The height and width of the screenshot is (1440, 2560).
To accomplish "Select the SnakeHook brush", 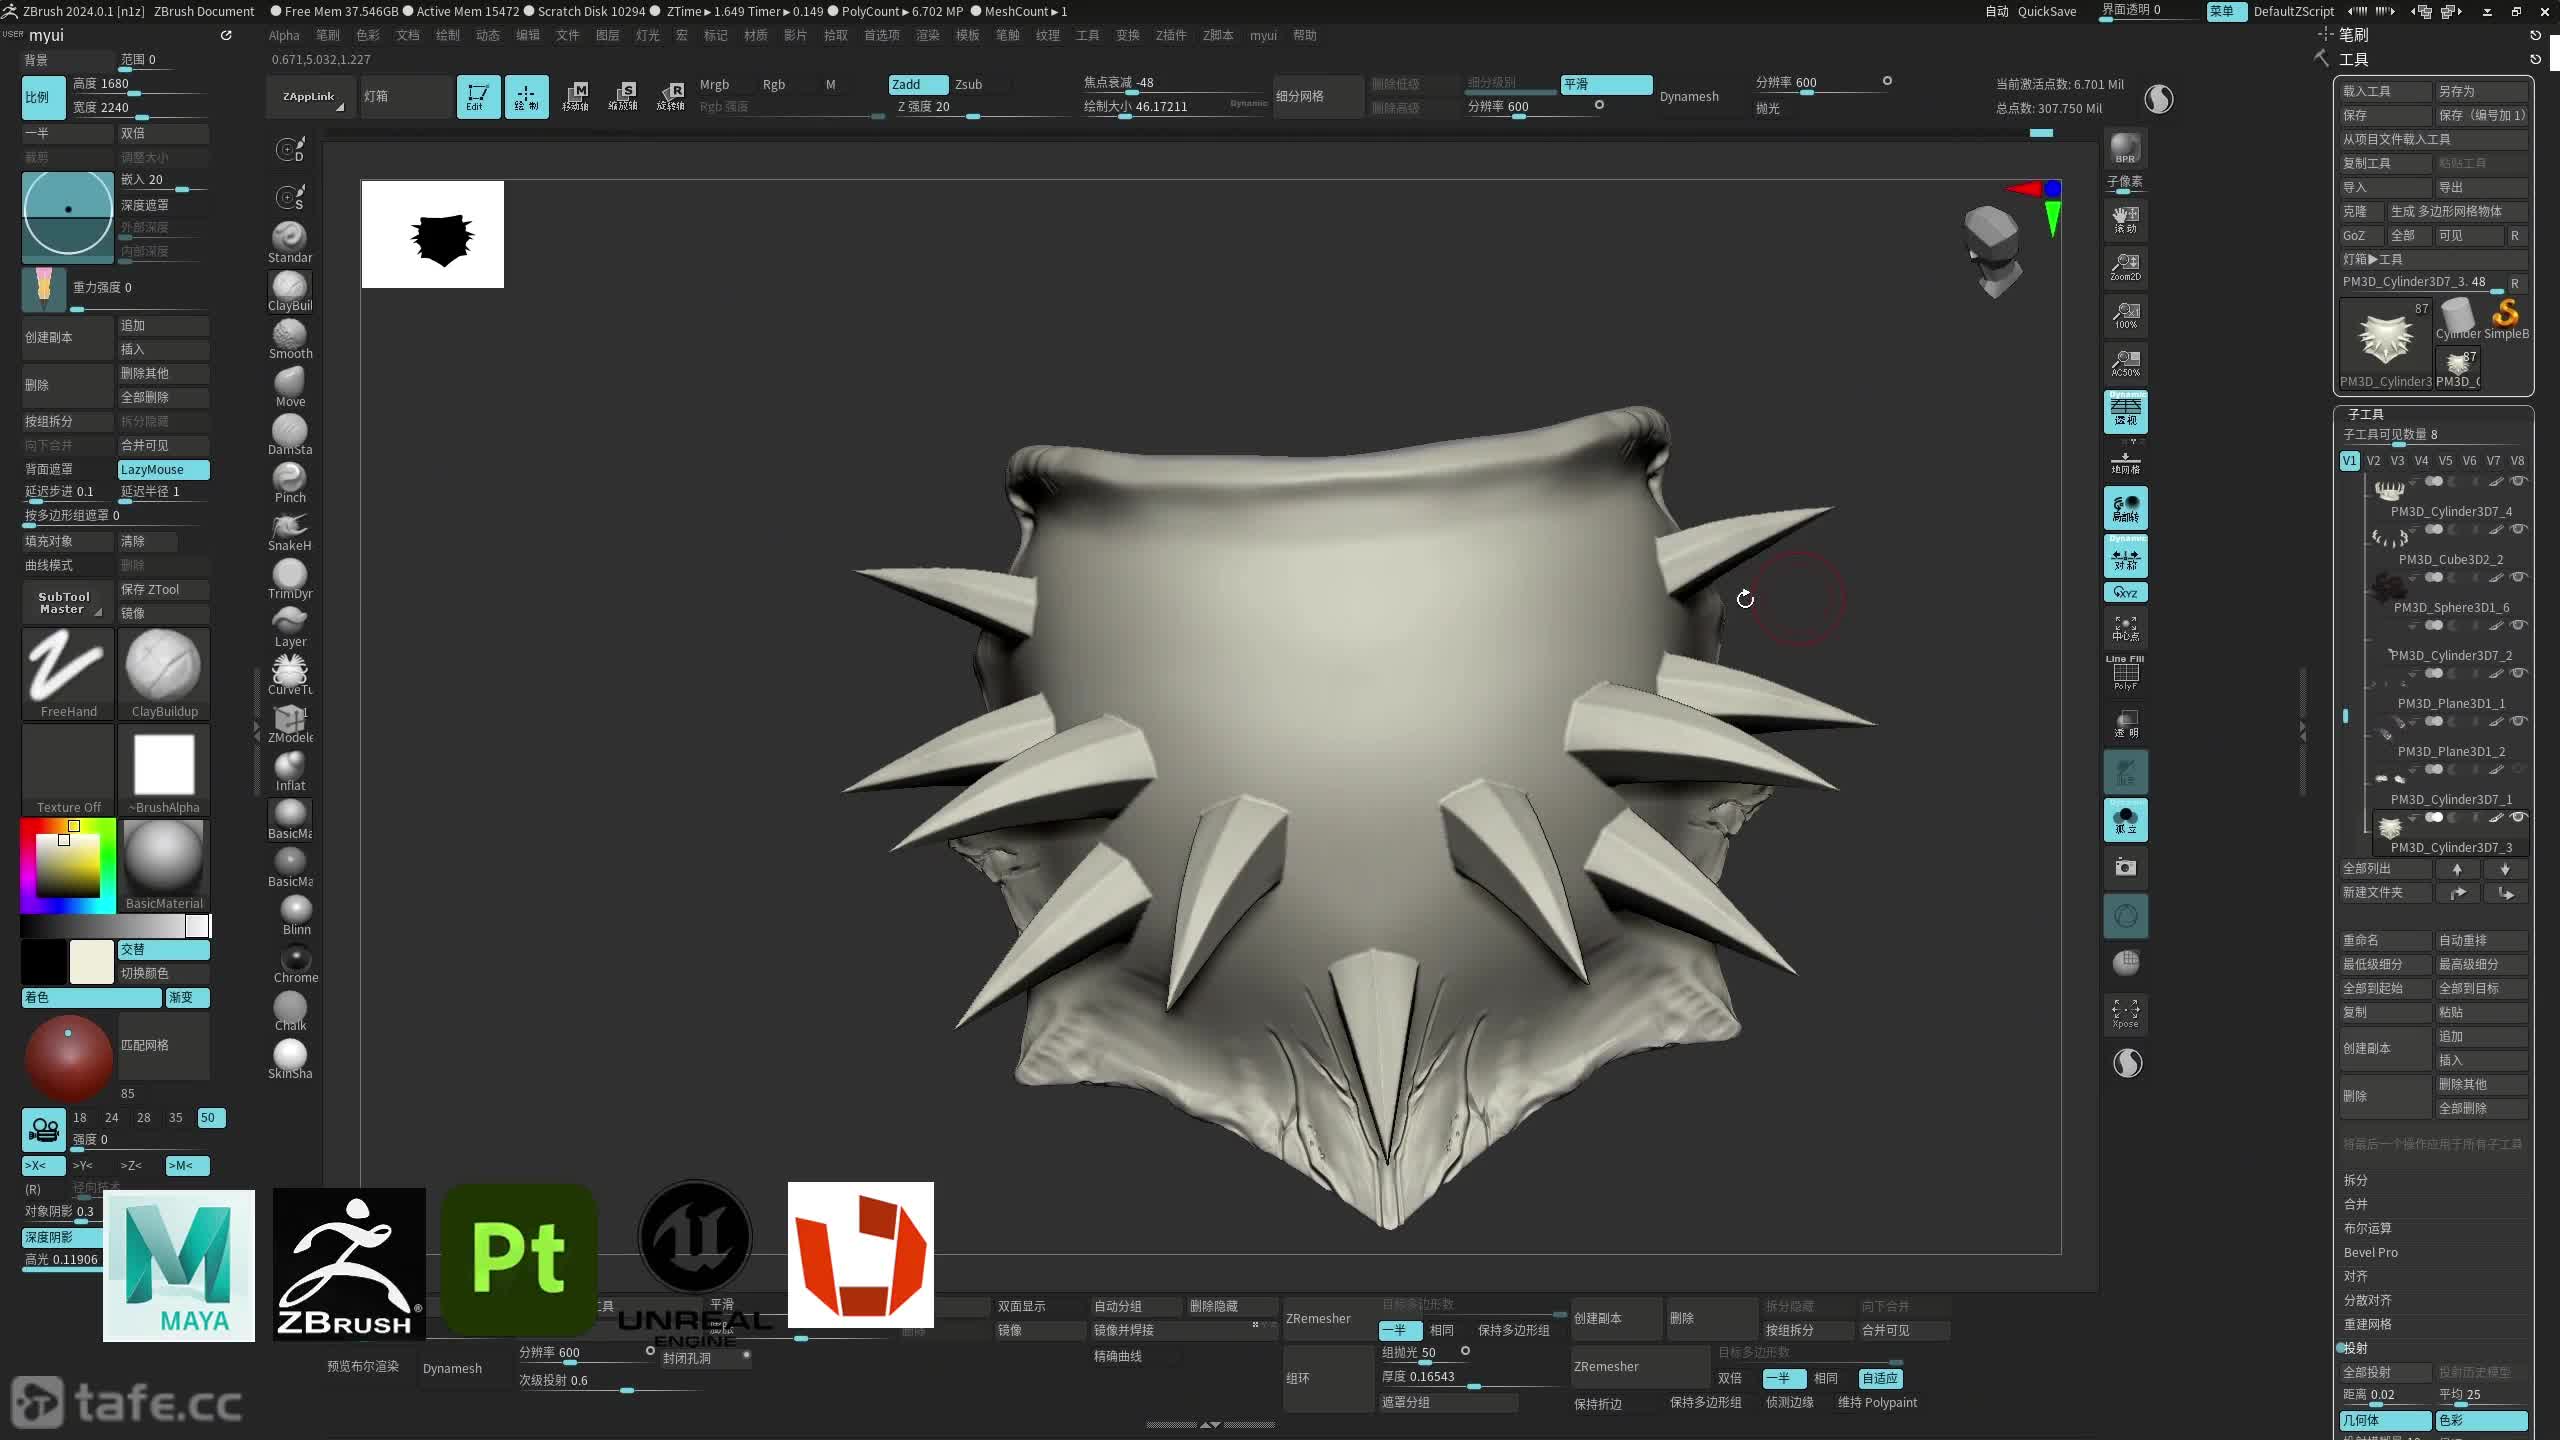I will coord(290,530).
